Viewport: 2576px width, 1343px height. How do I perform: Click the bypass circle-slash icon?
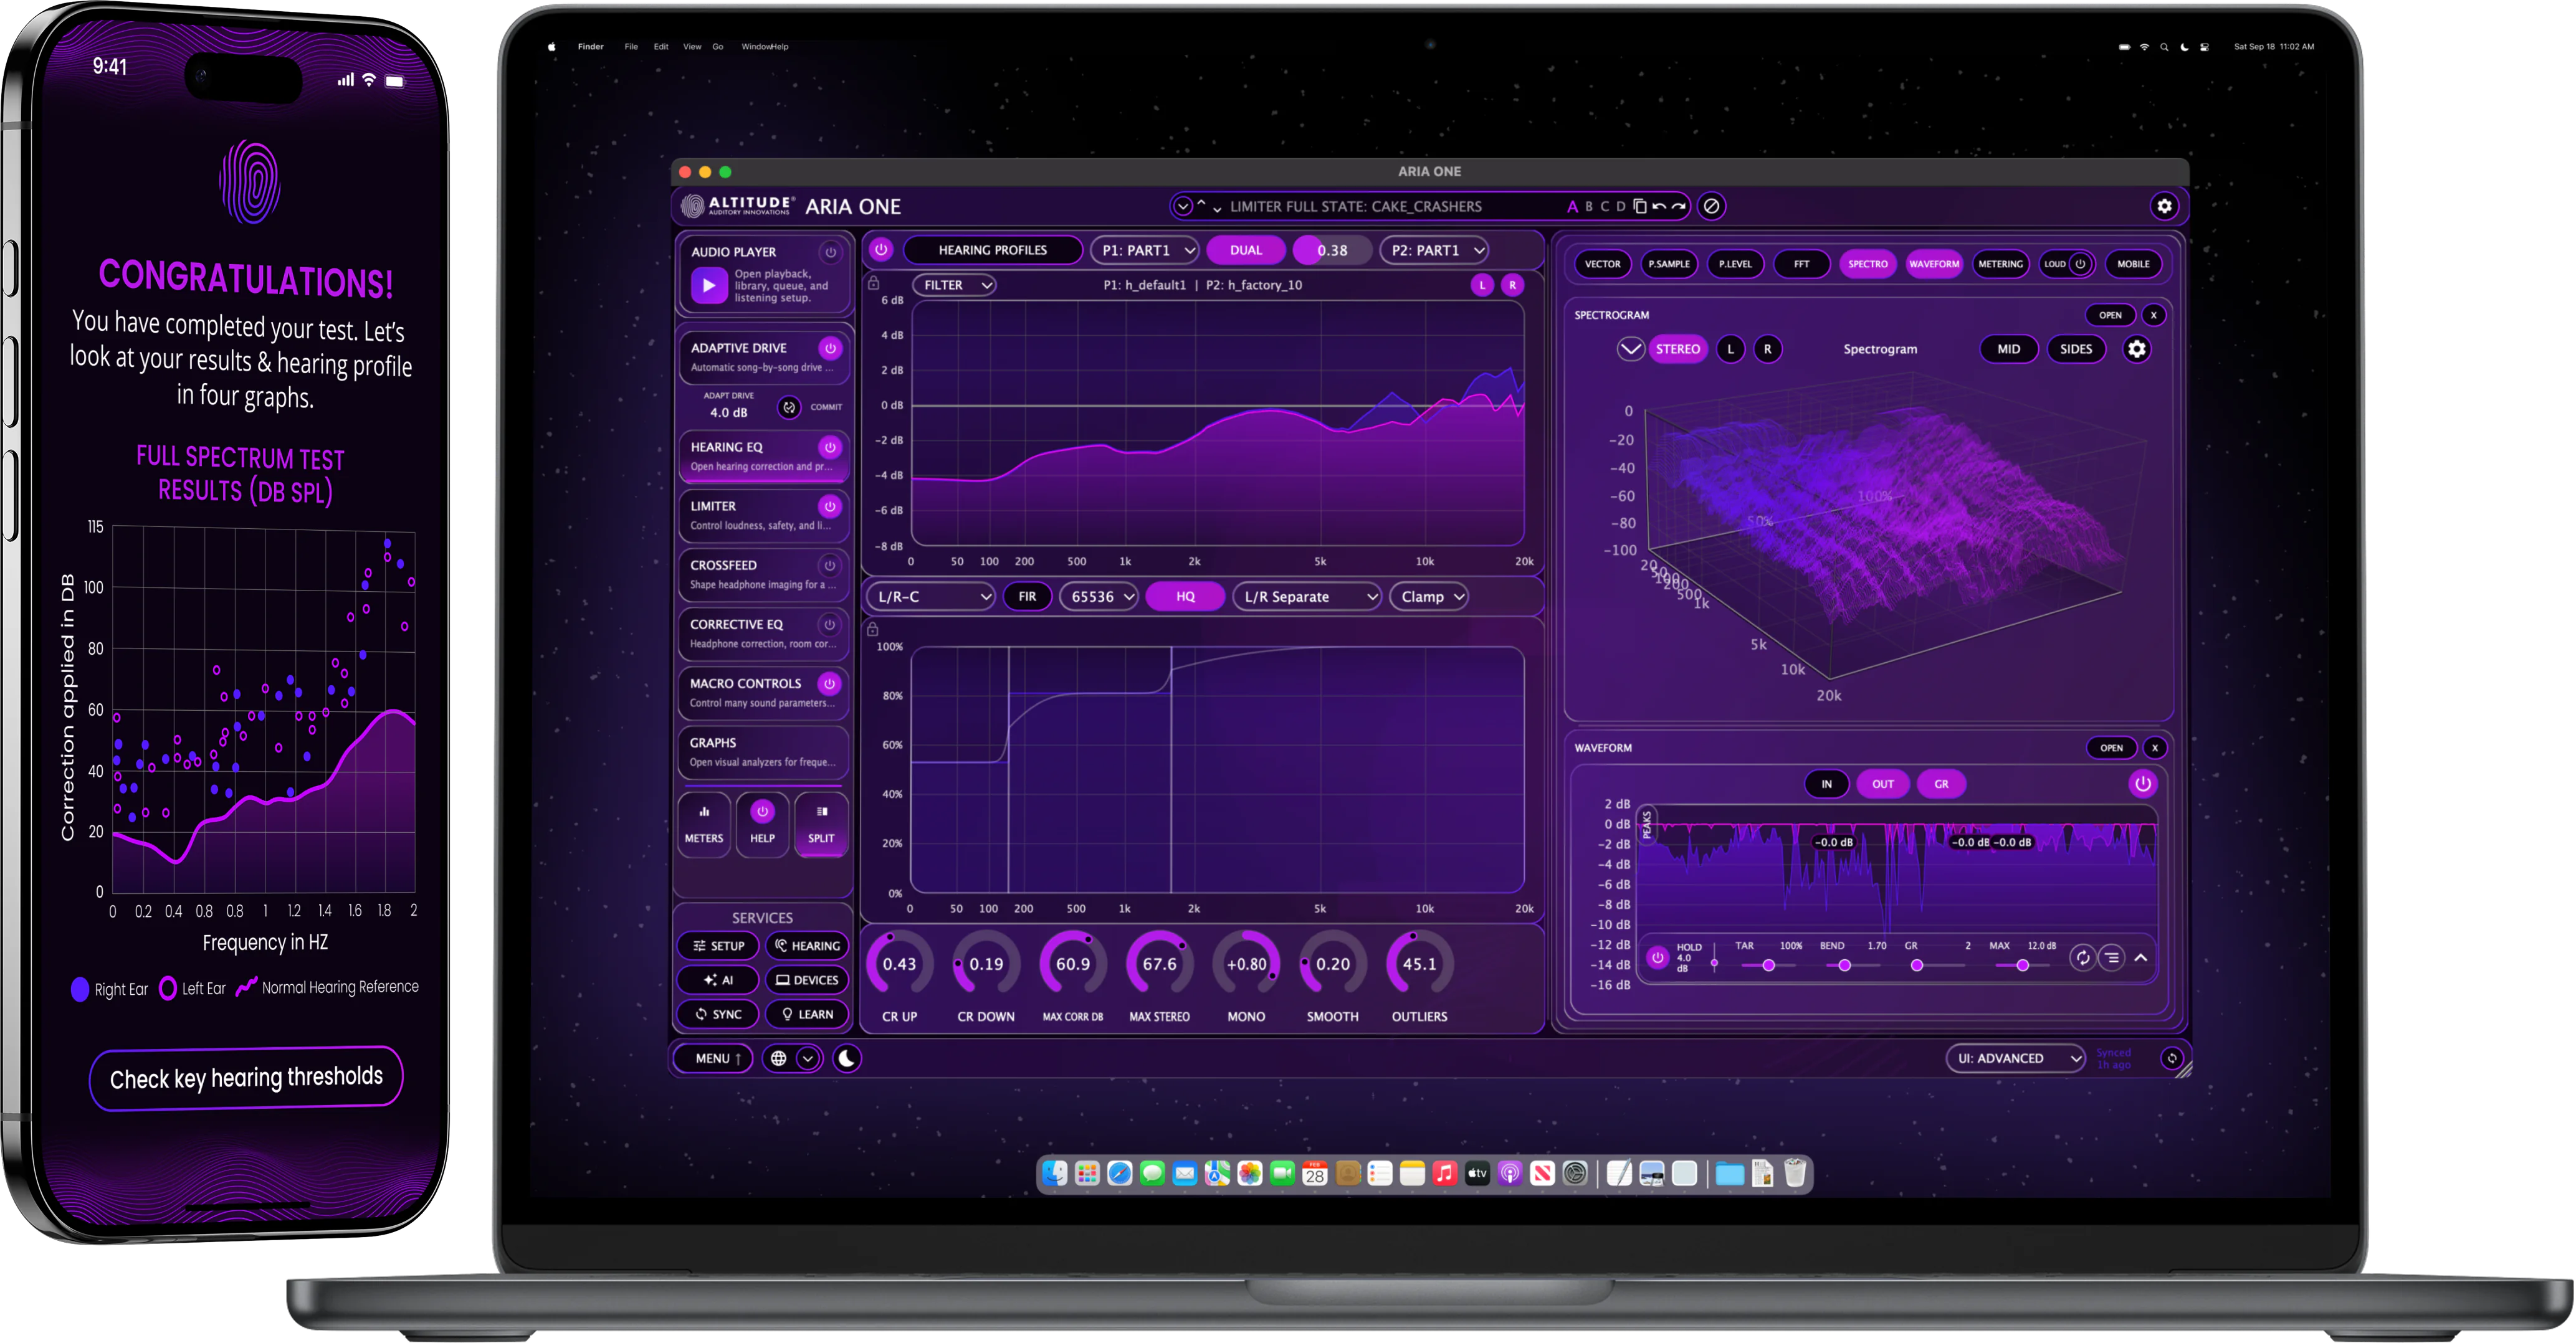pyautogui.click(x=1712, y=206)
